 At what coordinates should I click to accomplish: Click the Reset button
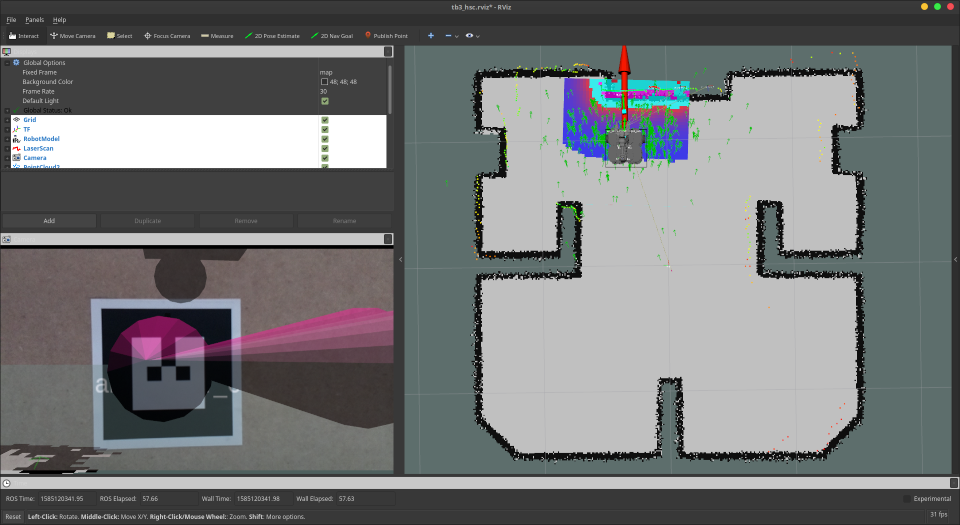coord(13,516)
